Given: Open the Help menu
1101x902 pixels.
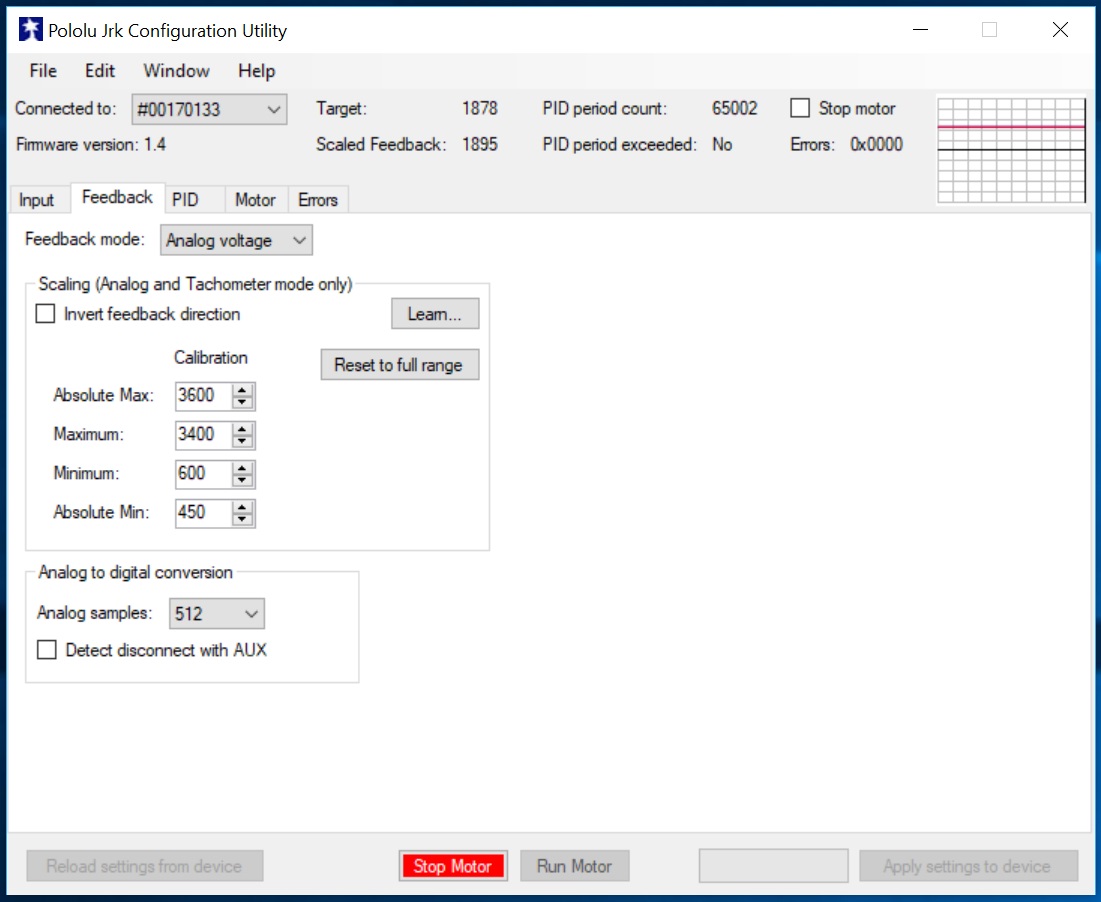Looking at the screenshot, I should coord(256,71).
